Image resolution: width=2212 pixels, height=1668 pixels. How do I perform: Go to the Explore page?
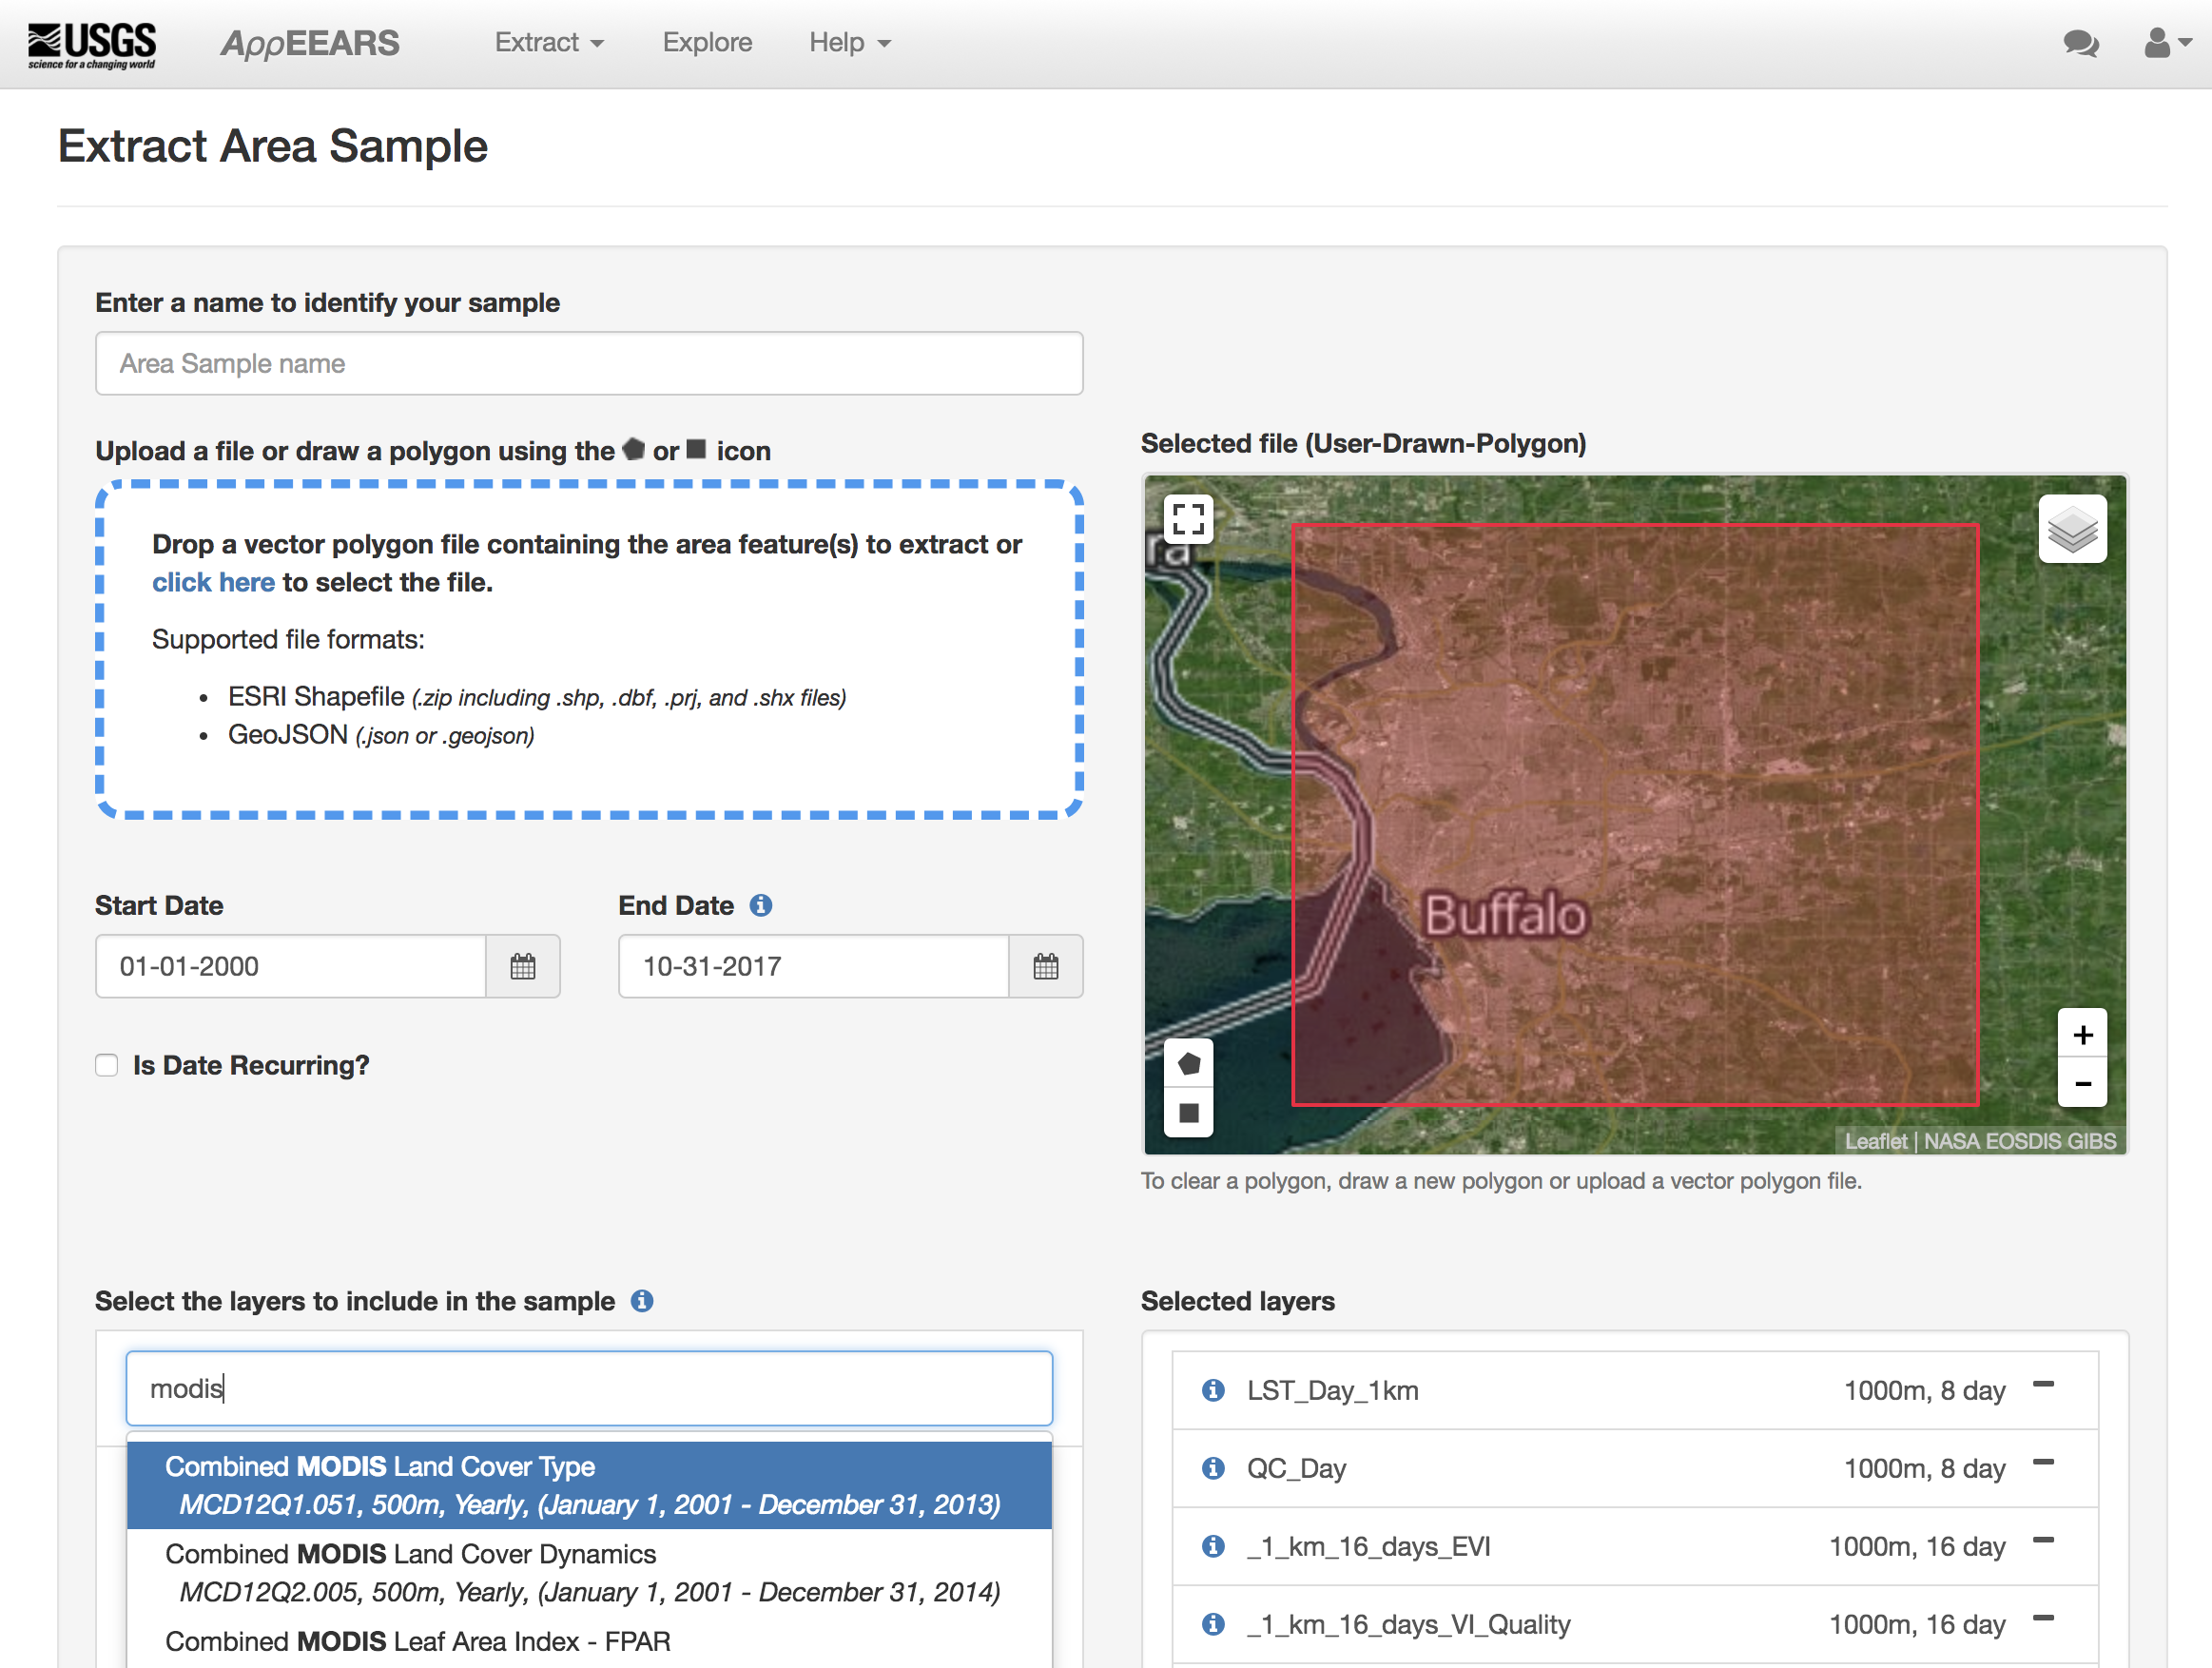(x=707, y=42)
